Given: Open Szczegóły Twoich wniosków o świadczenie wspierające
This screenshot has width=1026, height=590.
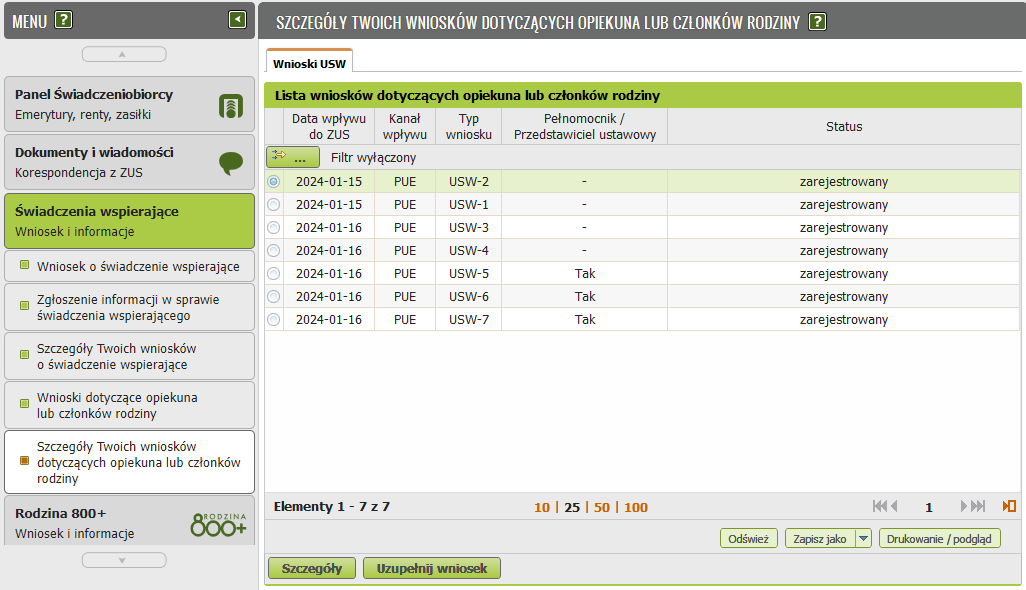Looking at the screenshot, I should coord(130,356).
